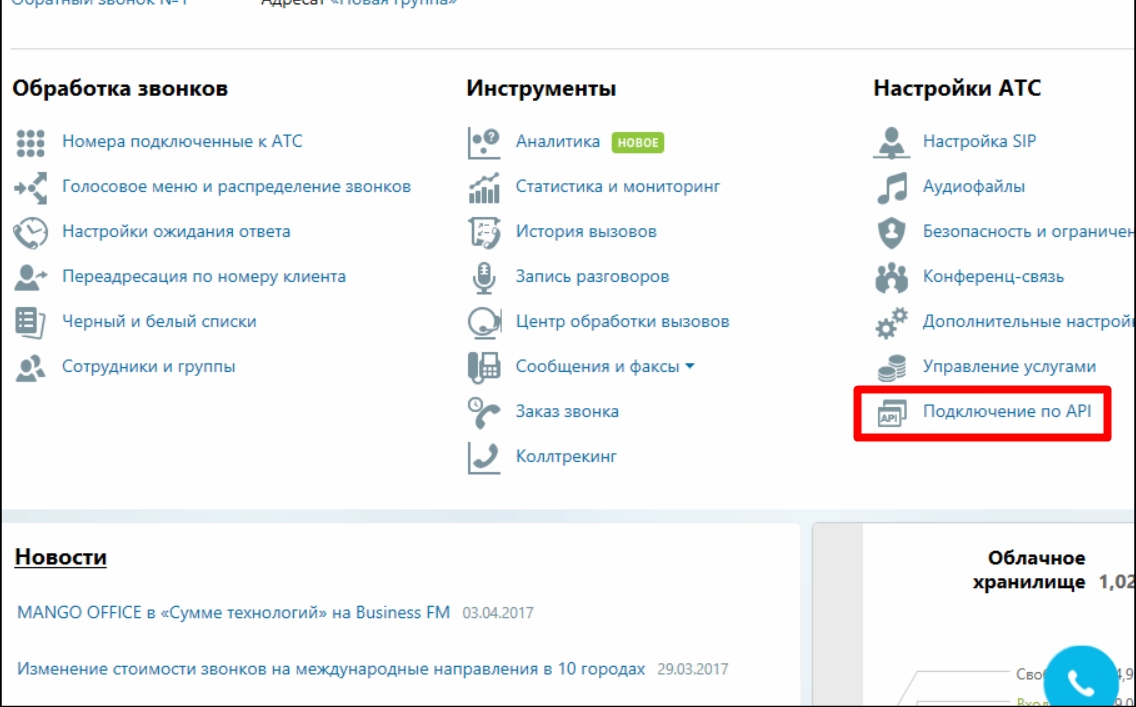Click the headset icon for Центр обработки вызовов
Image resolution: width=1136 pixels, height=707 pixels.
[x=484, y=323]
